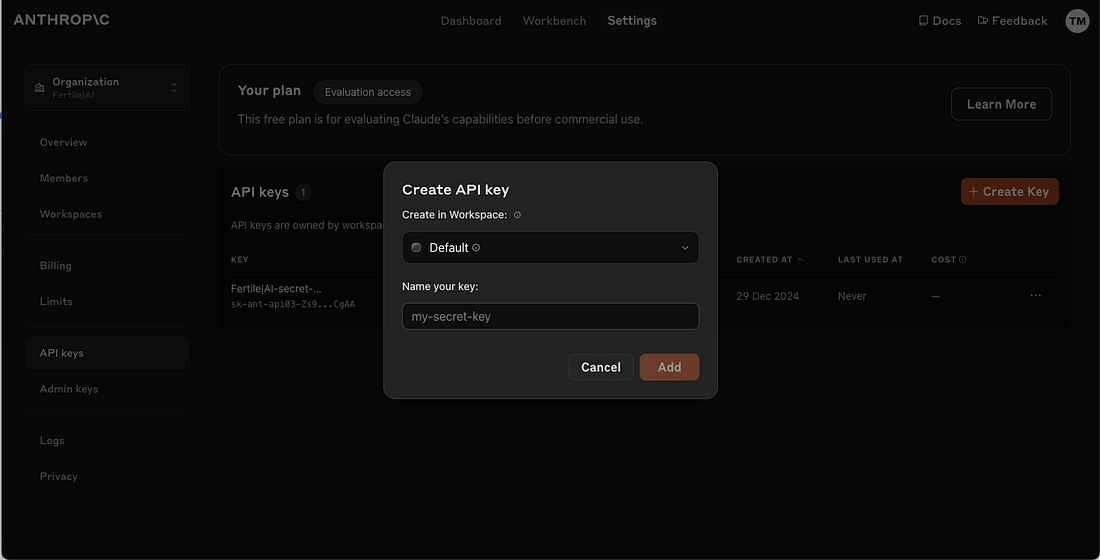The height and width of the screenshot is (560, 1100).
Task: Click the 29 Dec 2024 created date
Action: click(767, 296)
